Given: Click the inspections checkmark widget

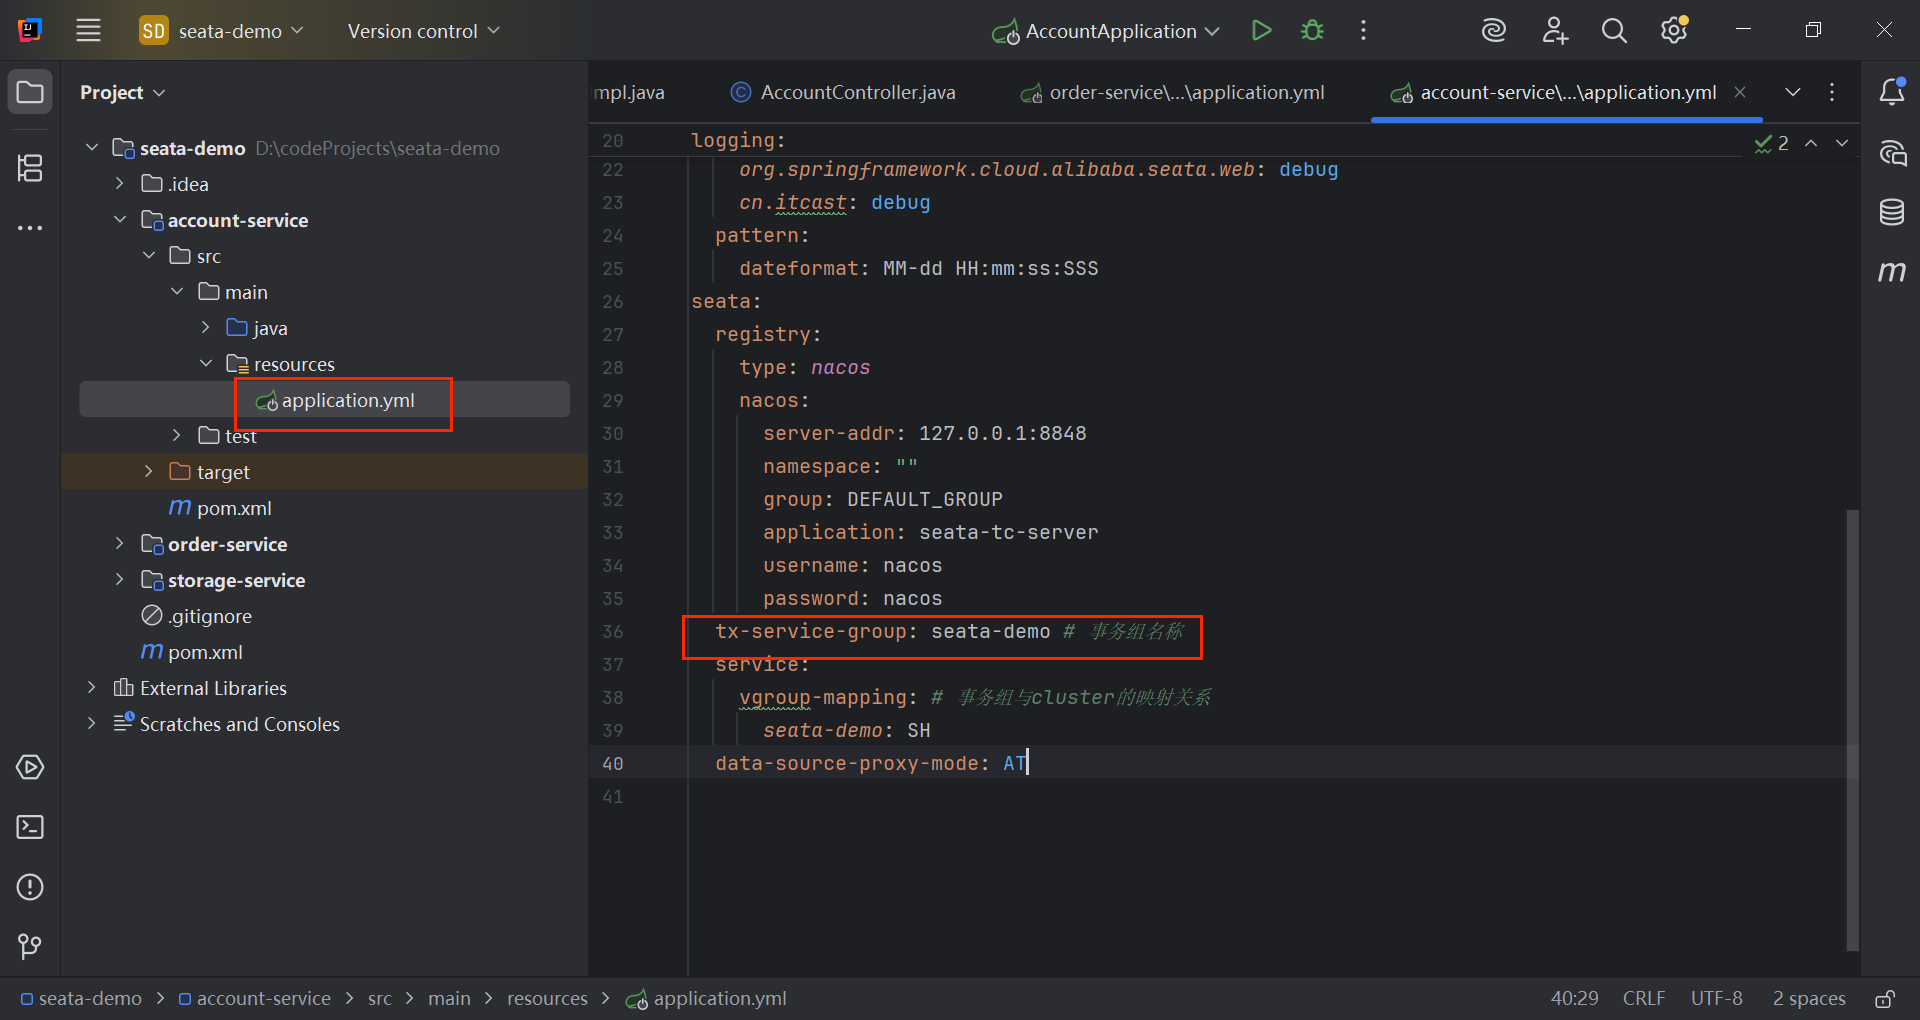Looking at the screenshot, I should point(1772,143).
